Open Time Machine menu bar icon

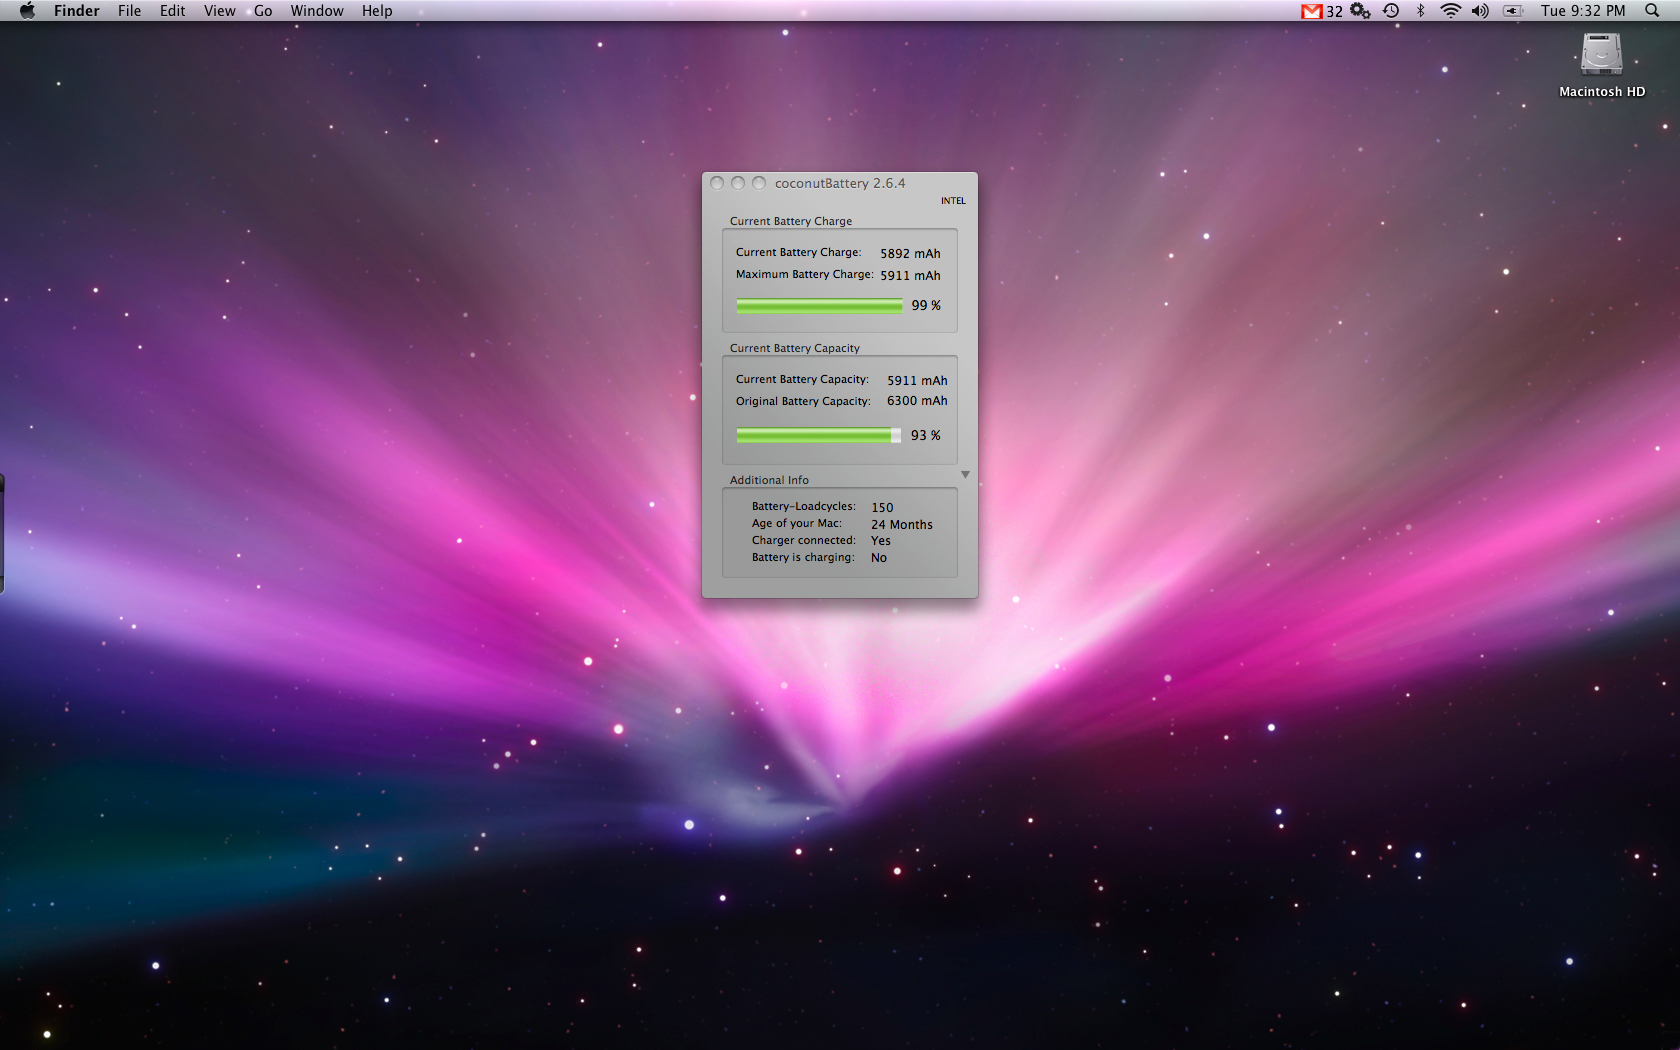[1391, 11]
